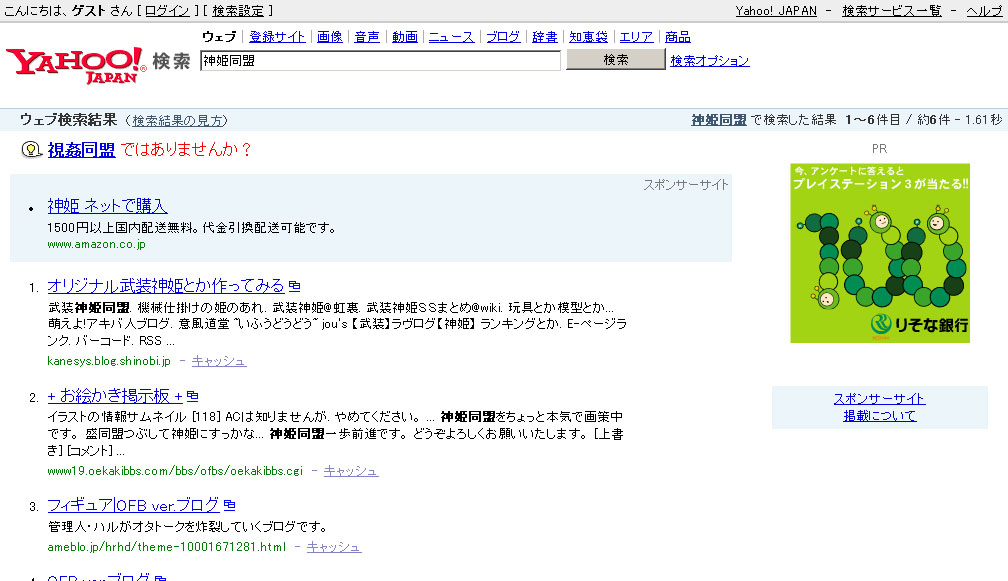
Task: Switch to ブログ search tab
Action: [503, 37]
